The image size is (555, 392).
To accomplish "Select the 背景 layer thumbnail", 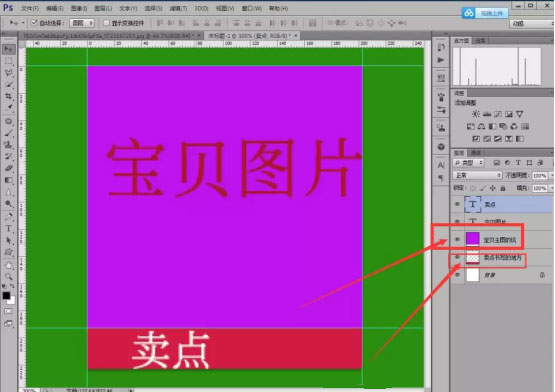I will point(473,275).
